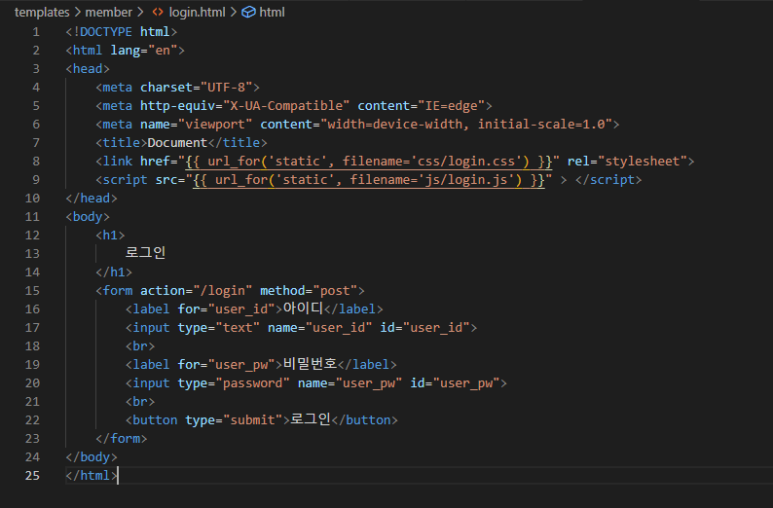The width and height of the screenshot is (773, 508).
Task: Click the closing form tag
Action: pyautogui.click(x=121, y=439)
